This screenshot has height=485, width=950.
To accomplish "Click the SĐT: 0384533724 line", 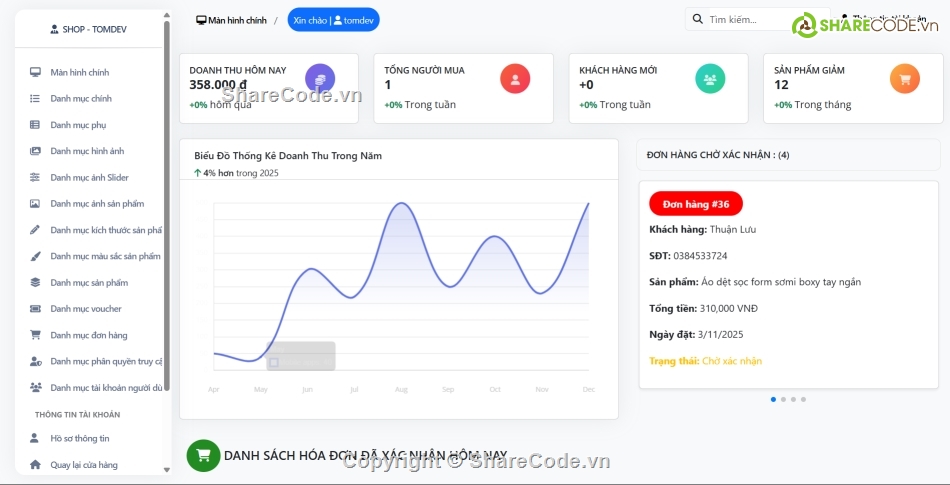I will point(688,256).
